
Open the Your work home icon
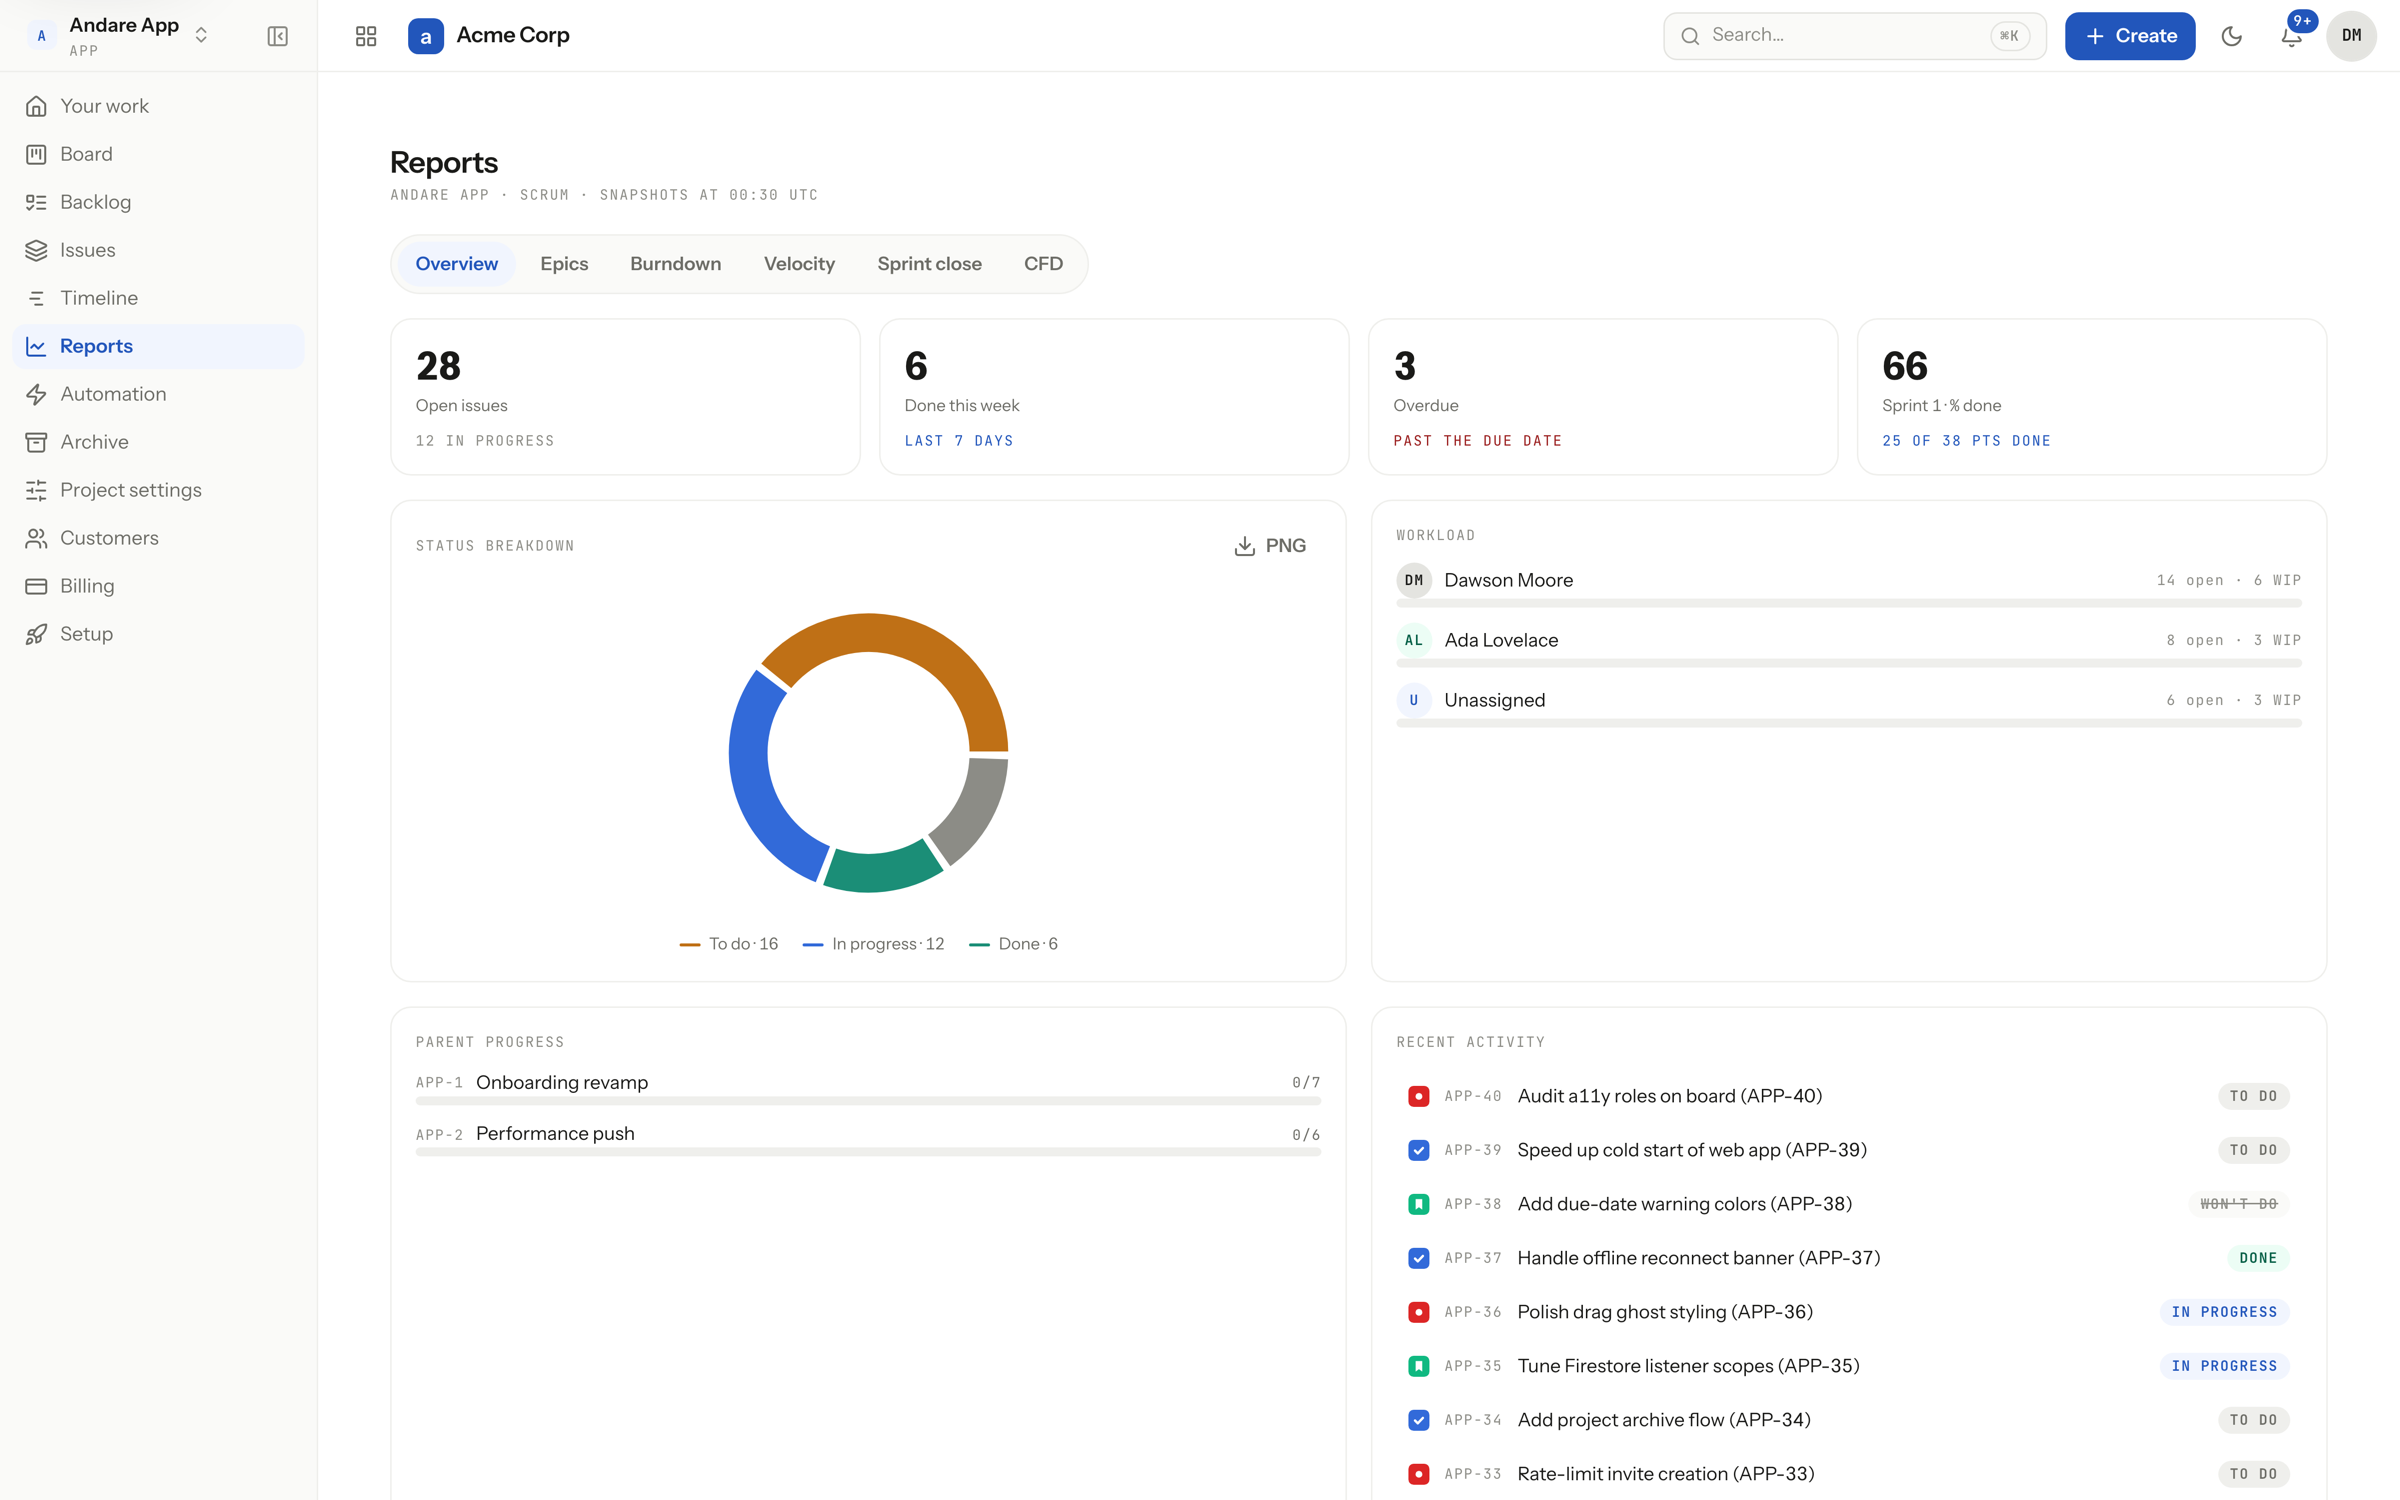(x=36, y=106)
